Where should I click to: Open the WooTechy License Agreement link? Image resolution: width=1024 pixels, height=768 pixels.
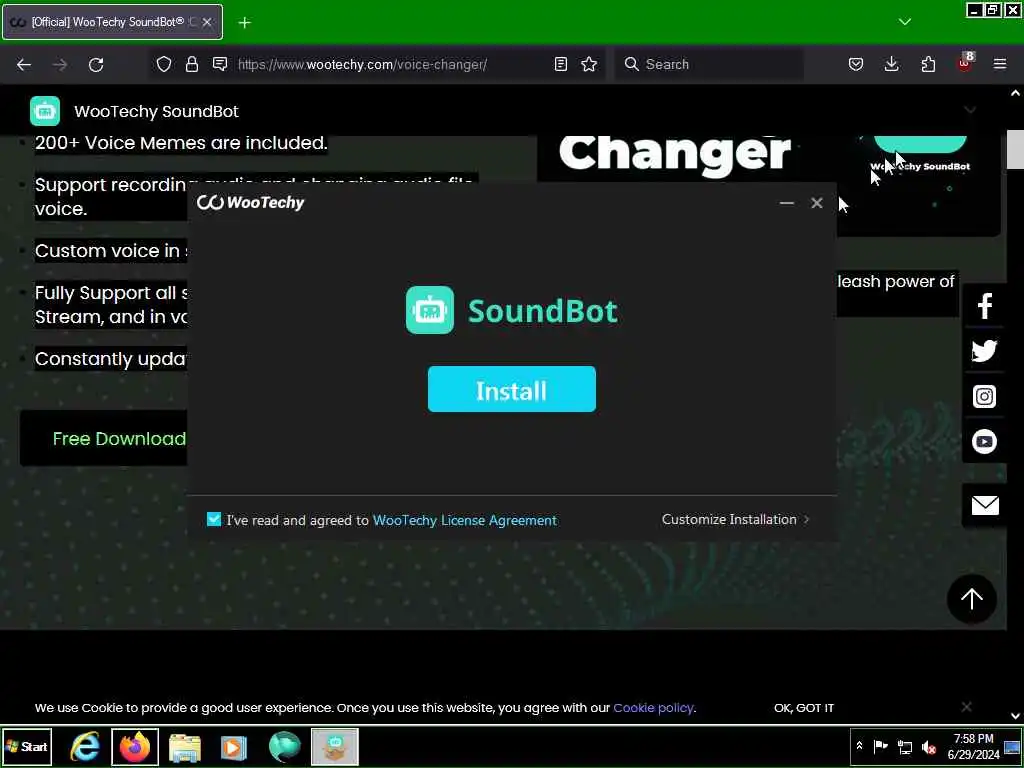(464, 520)
